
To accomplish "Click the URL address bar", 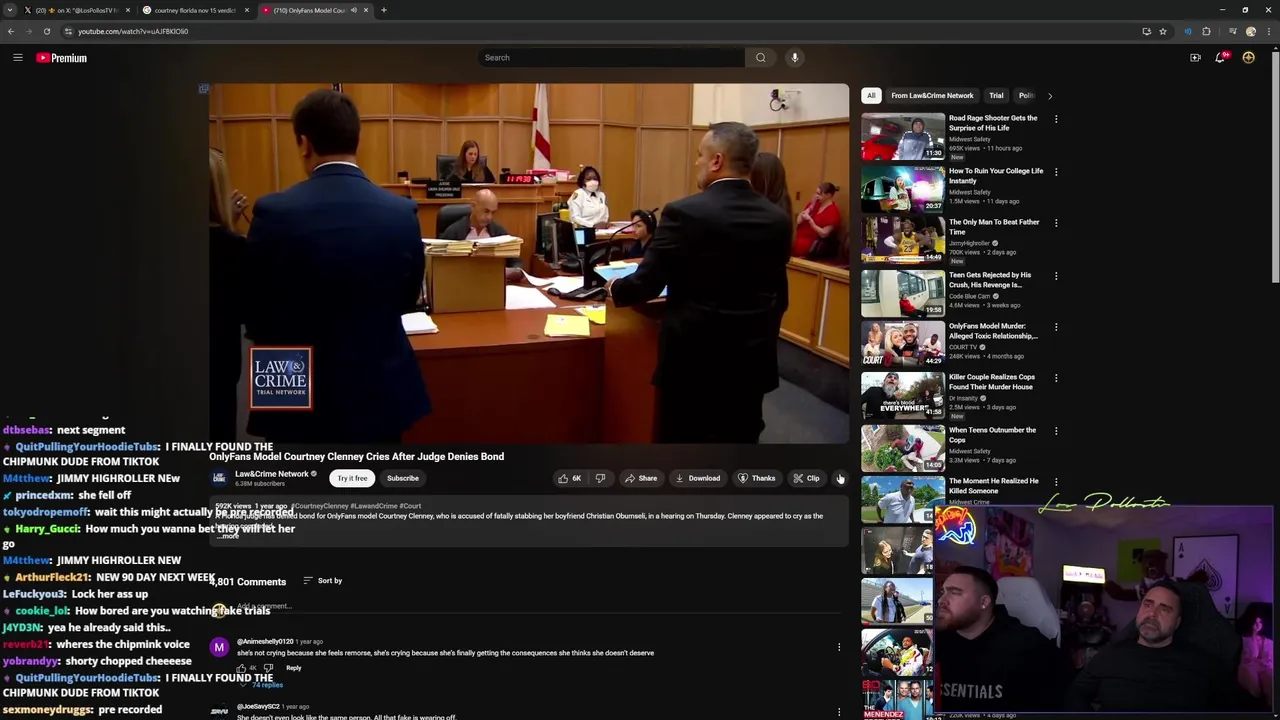I will point(600,31).
